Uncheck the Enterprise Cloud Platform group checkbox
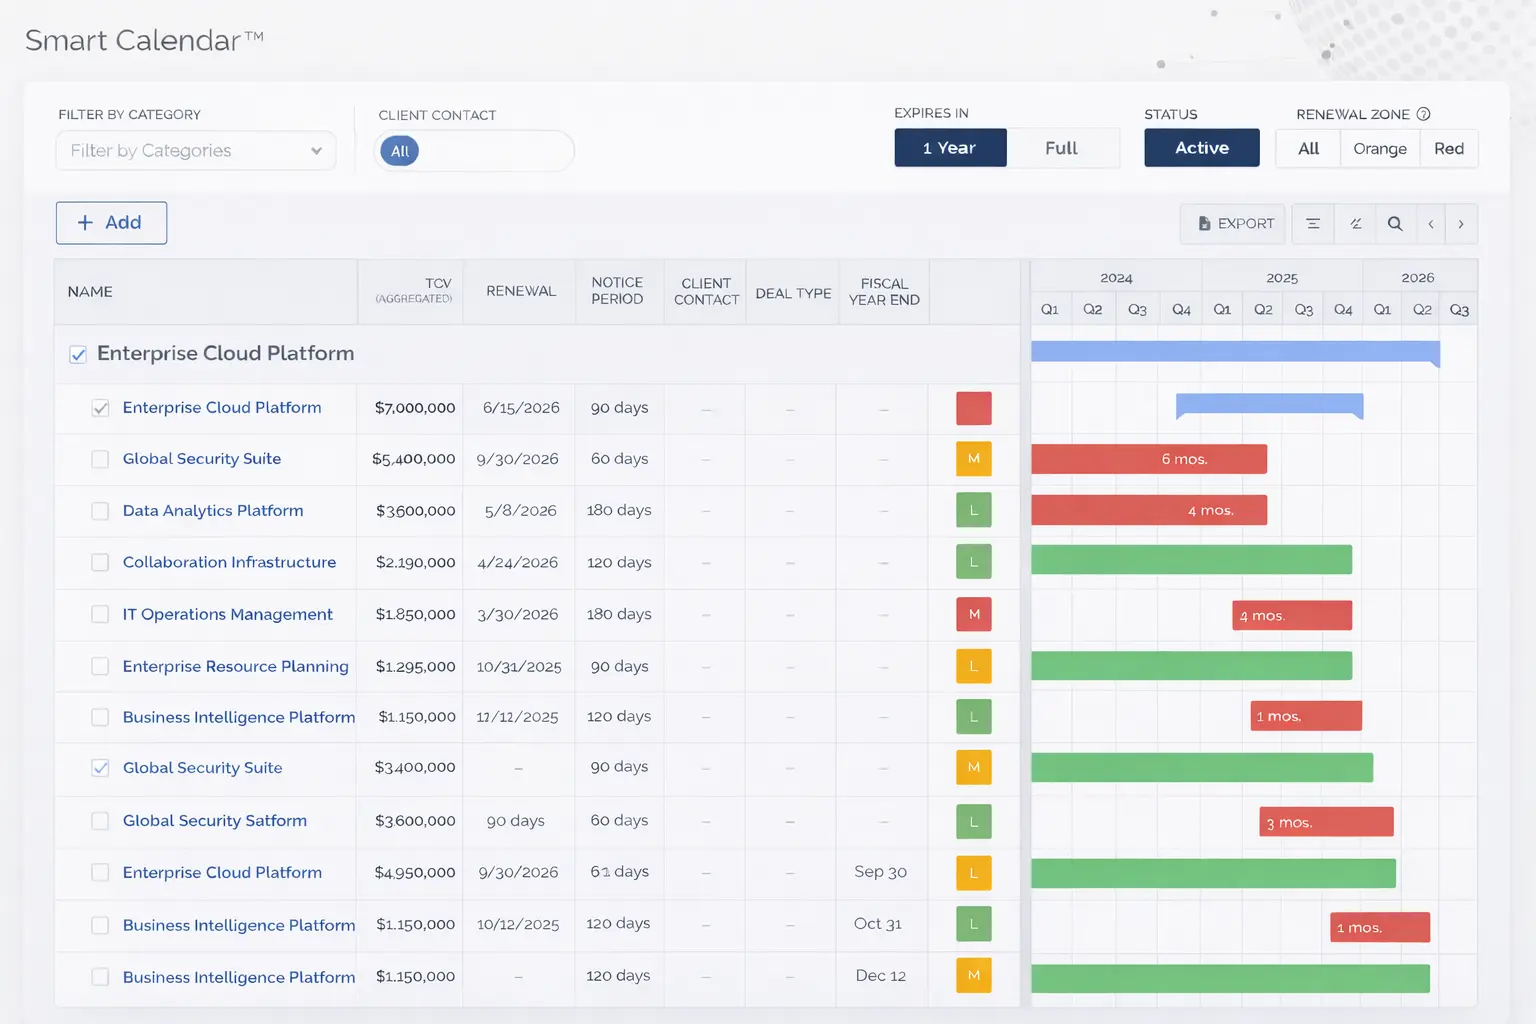This screenshot has height=1024, width=1536. coord(78,353)
